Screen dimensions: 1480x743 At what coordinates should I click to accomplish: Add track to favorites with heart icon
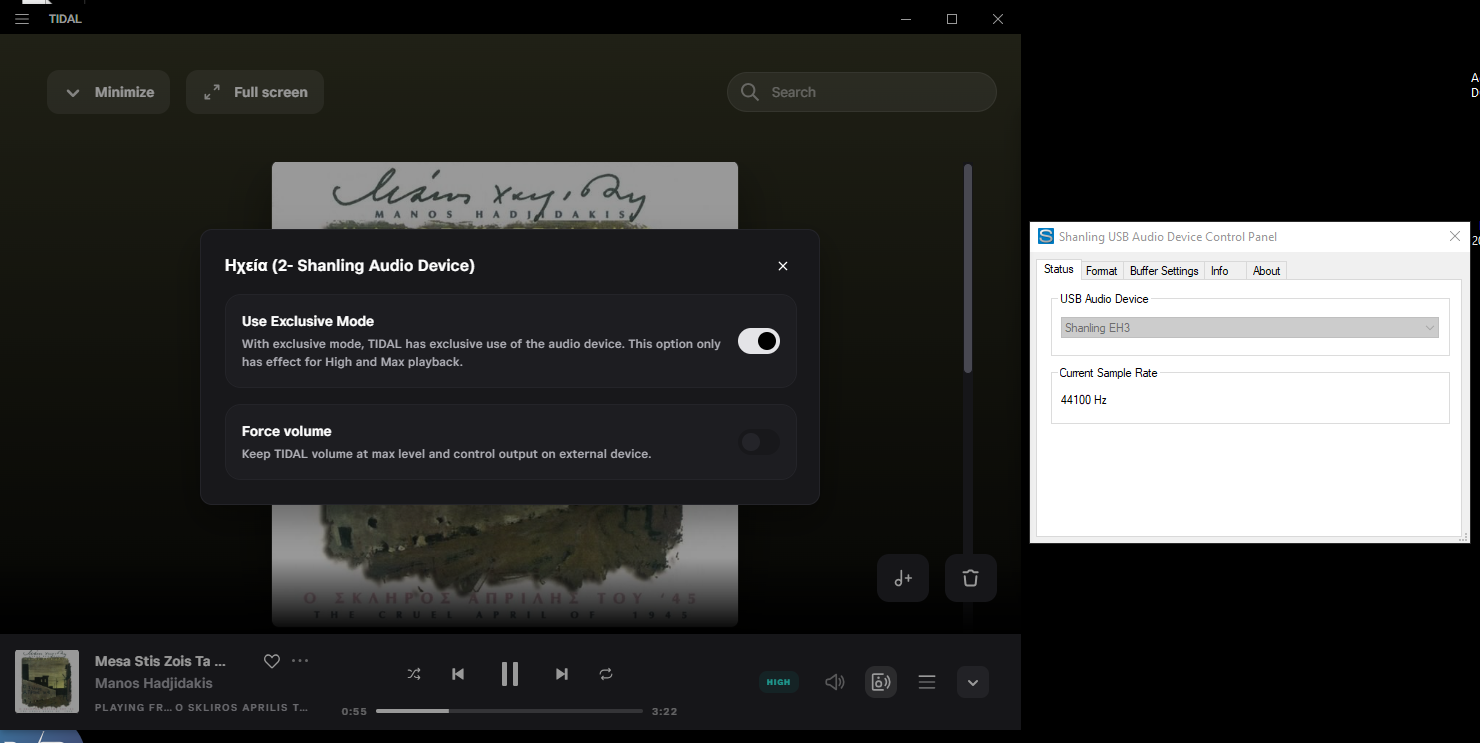click(x=271, y=661)
